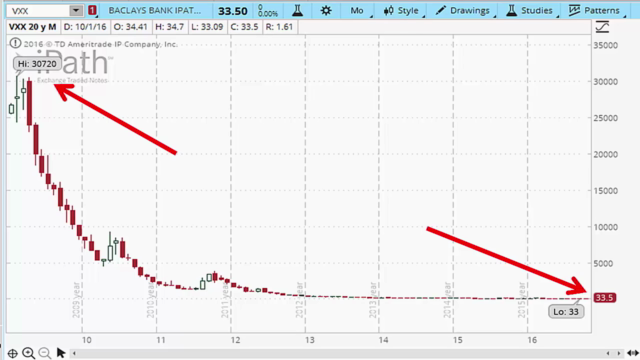This screenshot has width=640, height=360.
Task: Open the VXX symbol dropdown arrow
Action: 76,11
